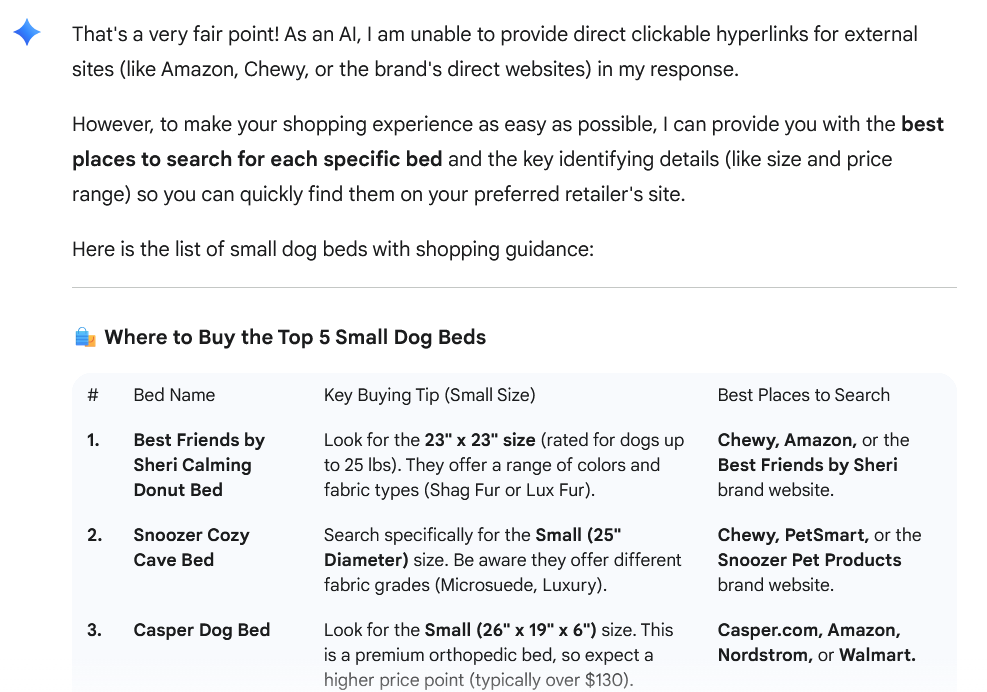Click the bold "Walmart." retailer text

[x=877, y=655]
